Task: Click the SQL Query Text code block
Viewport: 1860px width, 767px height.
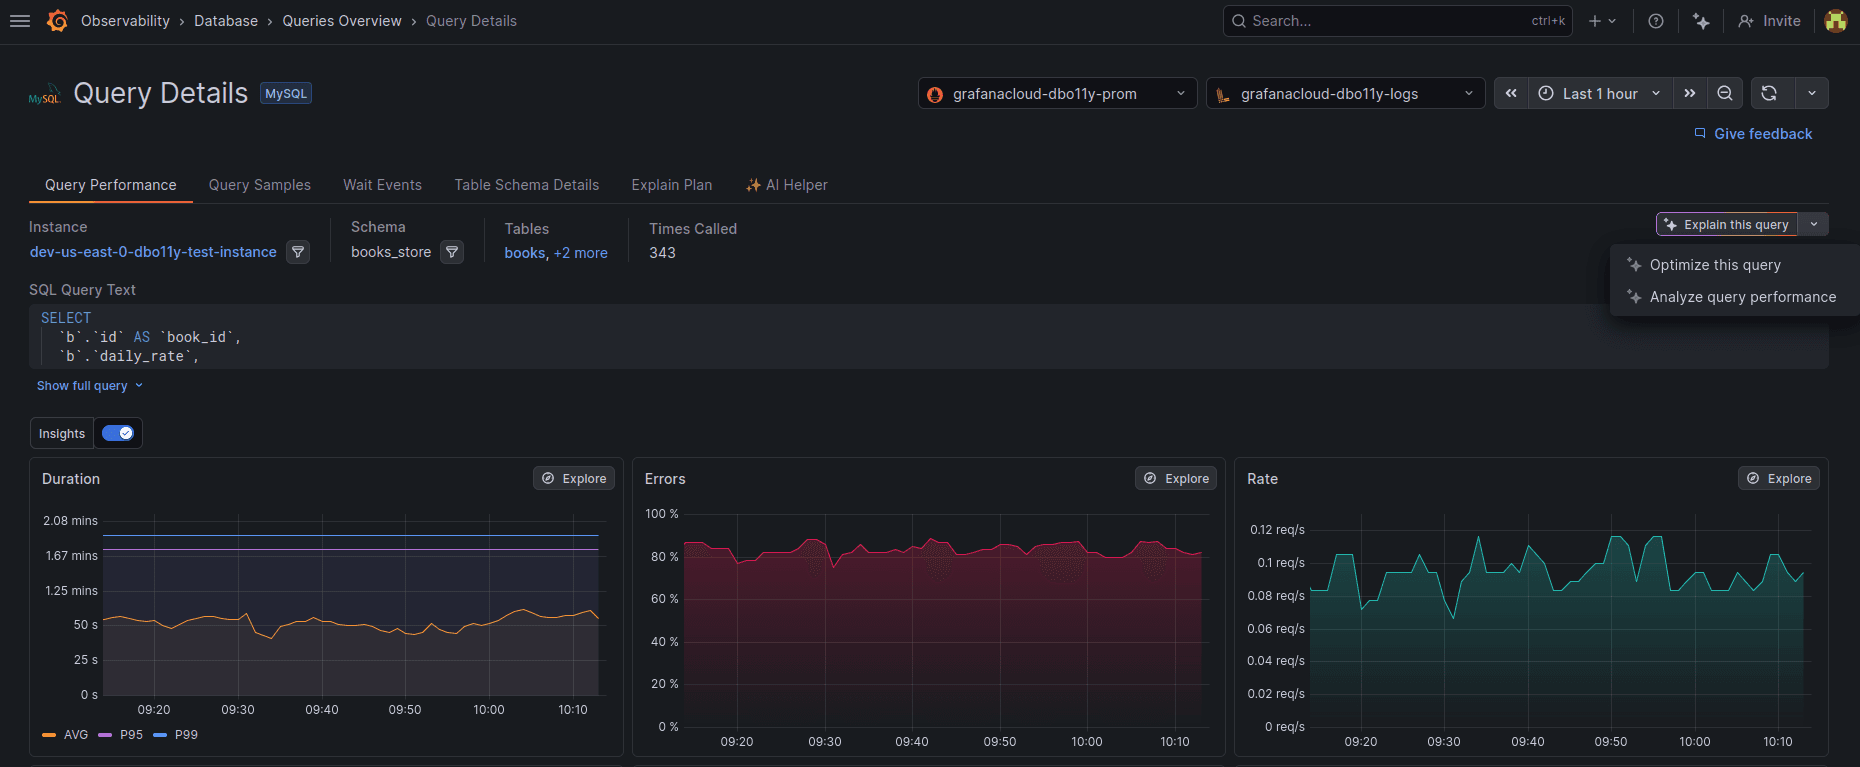Action: pyautogui.click(x=928, y=337)
